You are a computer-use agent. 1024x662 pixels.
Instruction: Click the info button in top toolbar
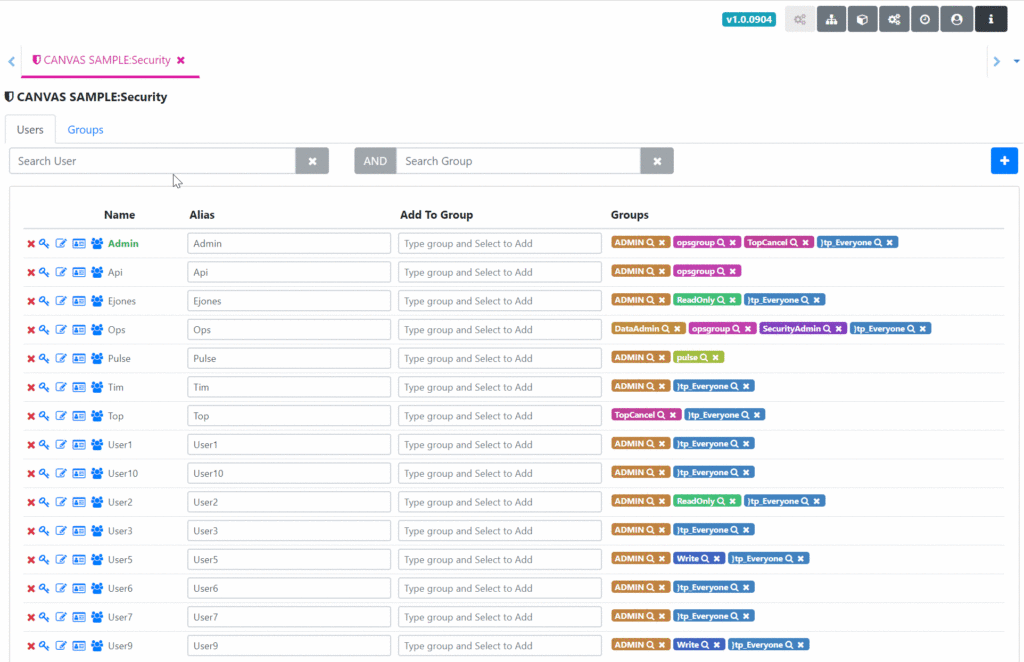pos(991,19)
